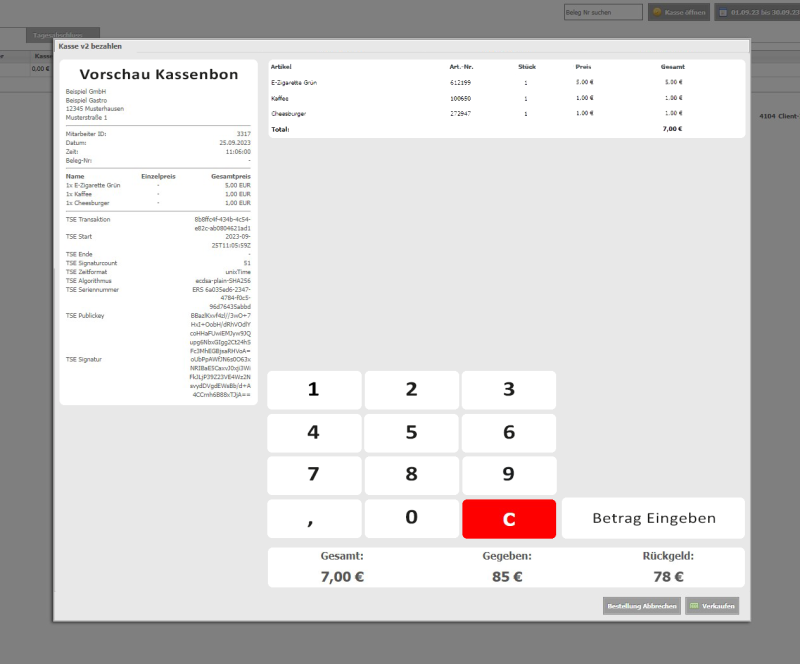800x664 pixels.
Task: Switch to the Tagesabschluss tab behind the dialog
Action: [63, 35]
